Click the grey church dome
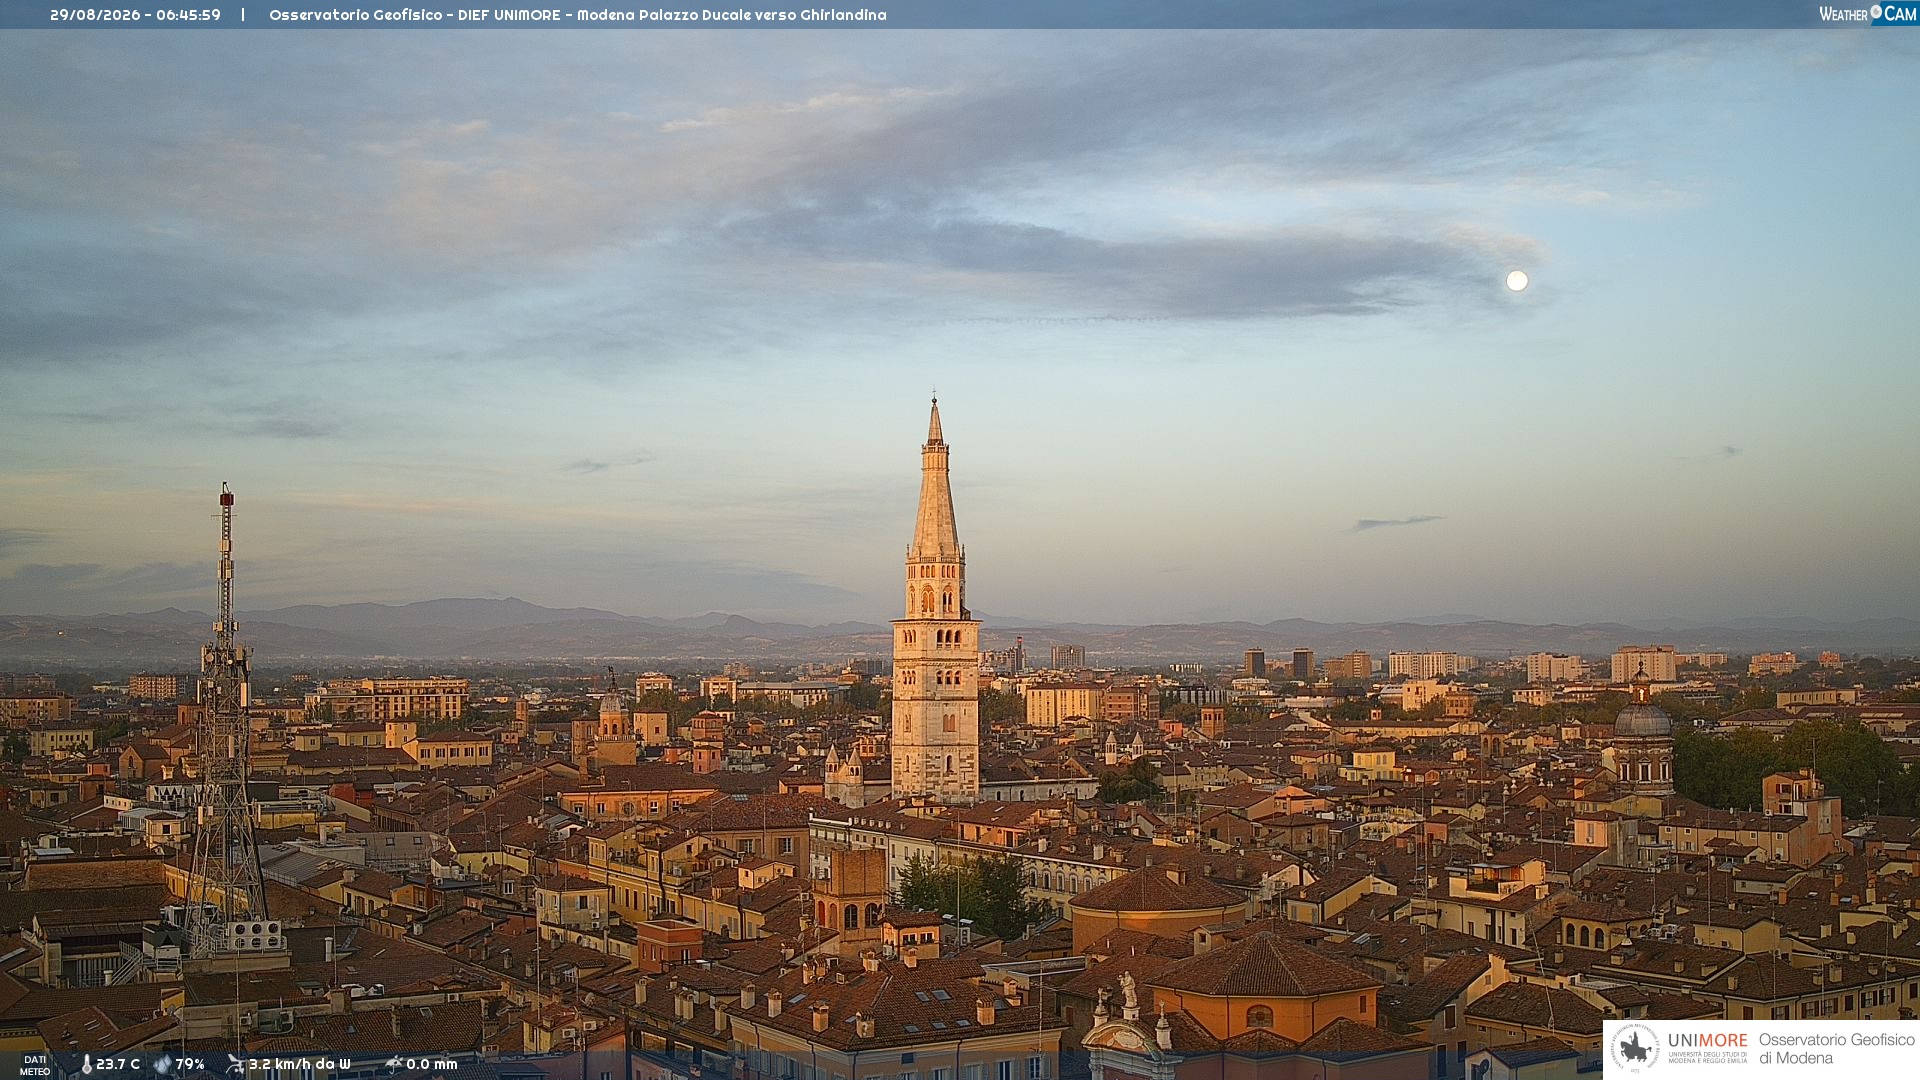 point(1643,719)
